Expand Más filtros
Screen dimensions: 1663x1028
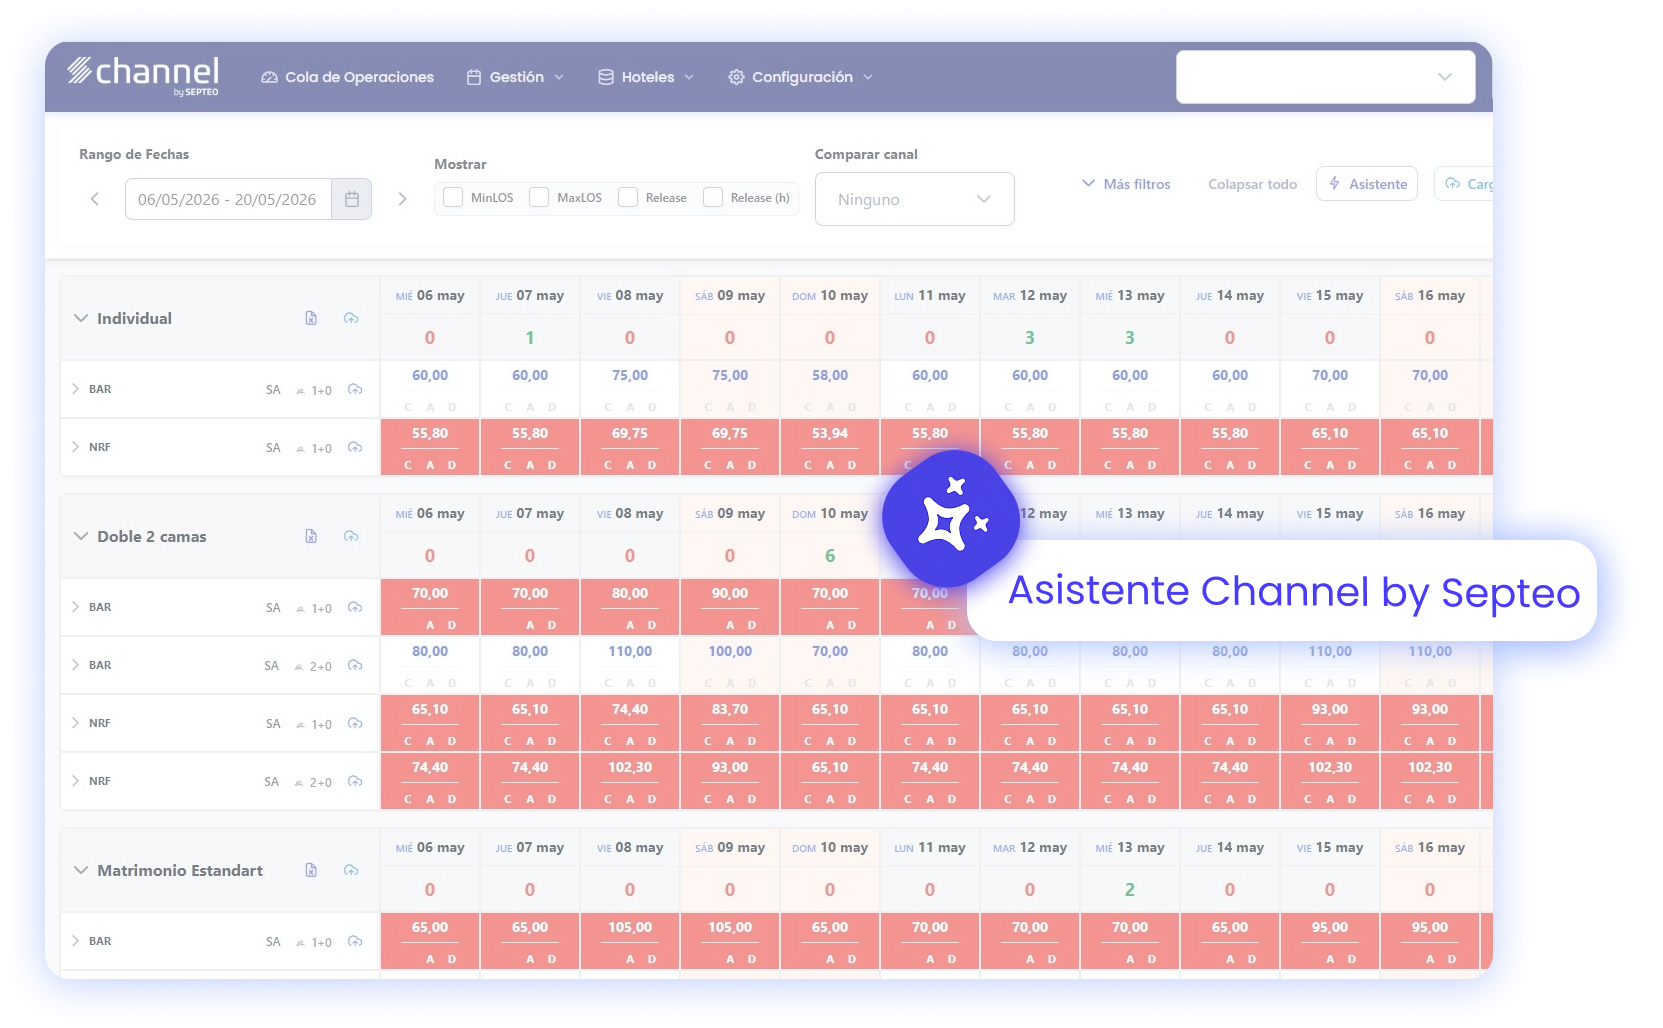1126,184
